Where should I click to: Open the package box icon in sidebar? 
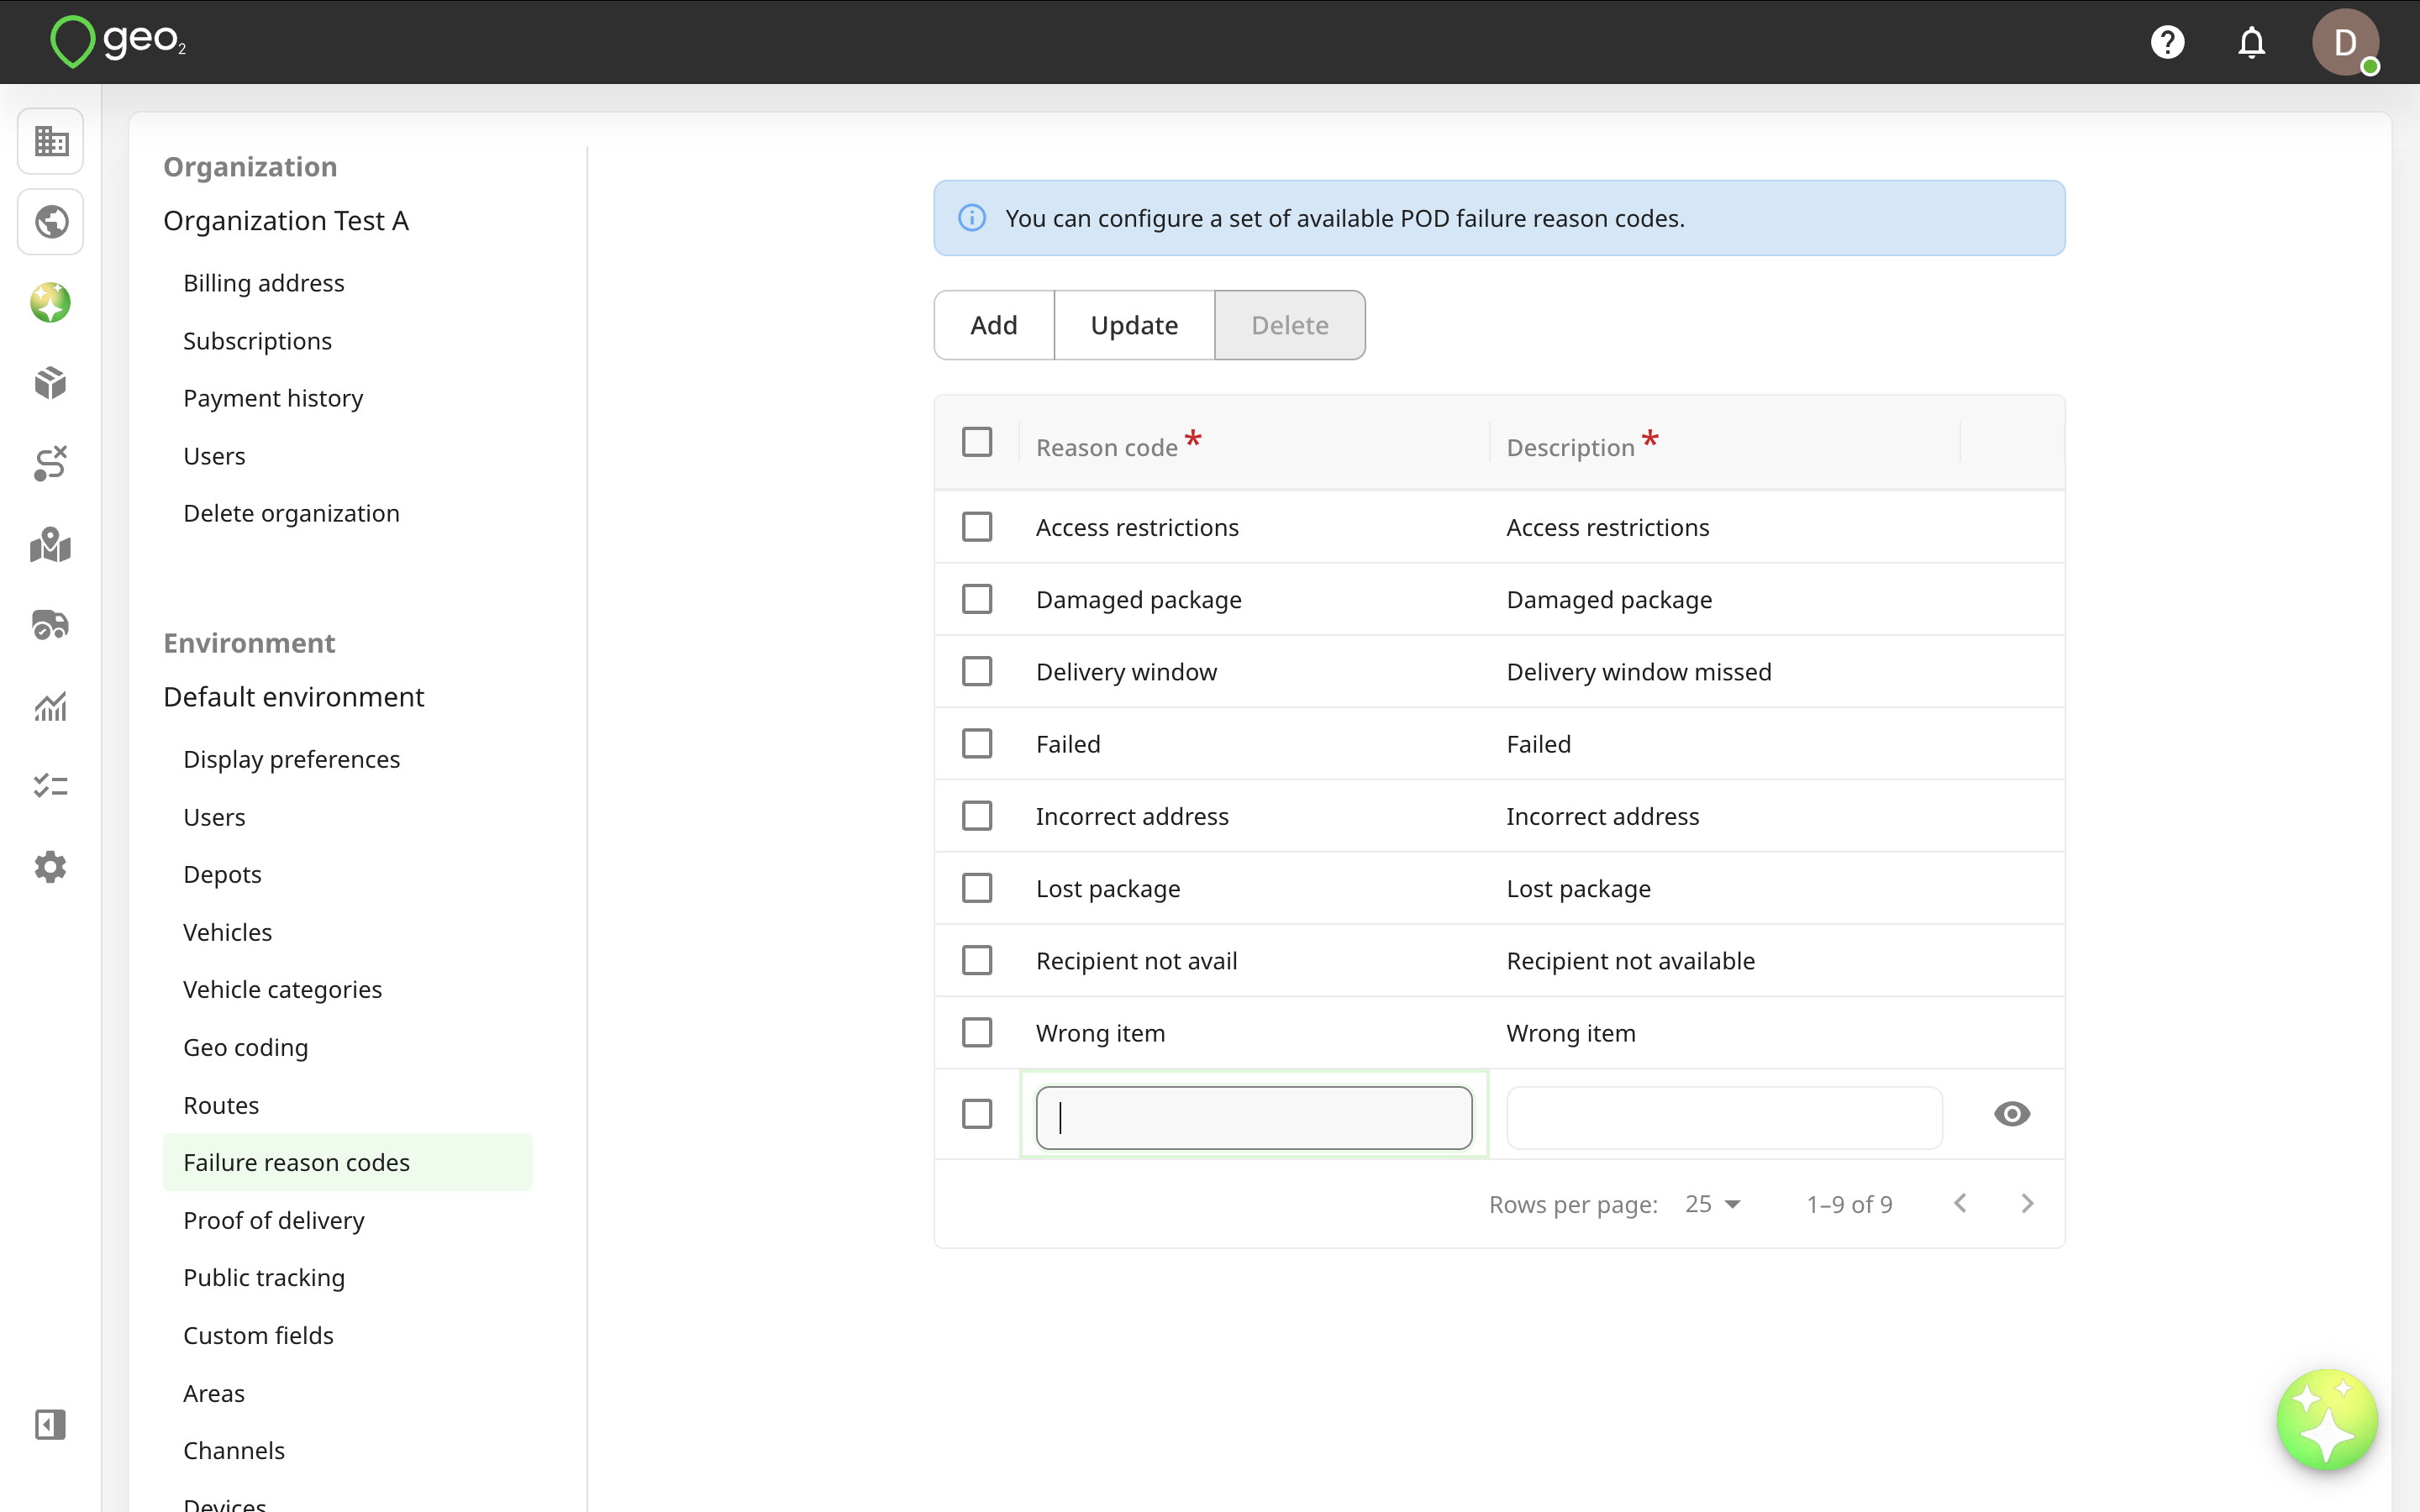point(51,383)
